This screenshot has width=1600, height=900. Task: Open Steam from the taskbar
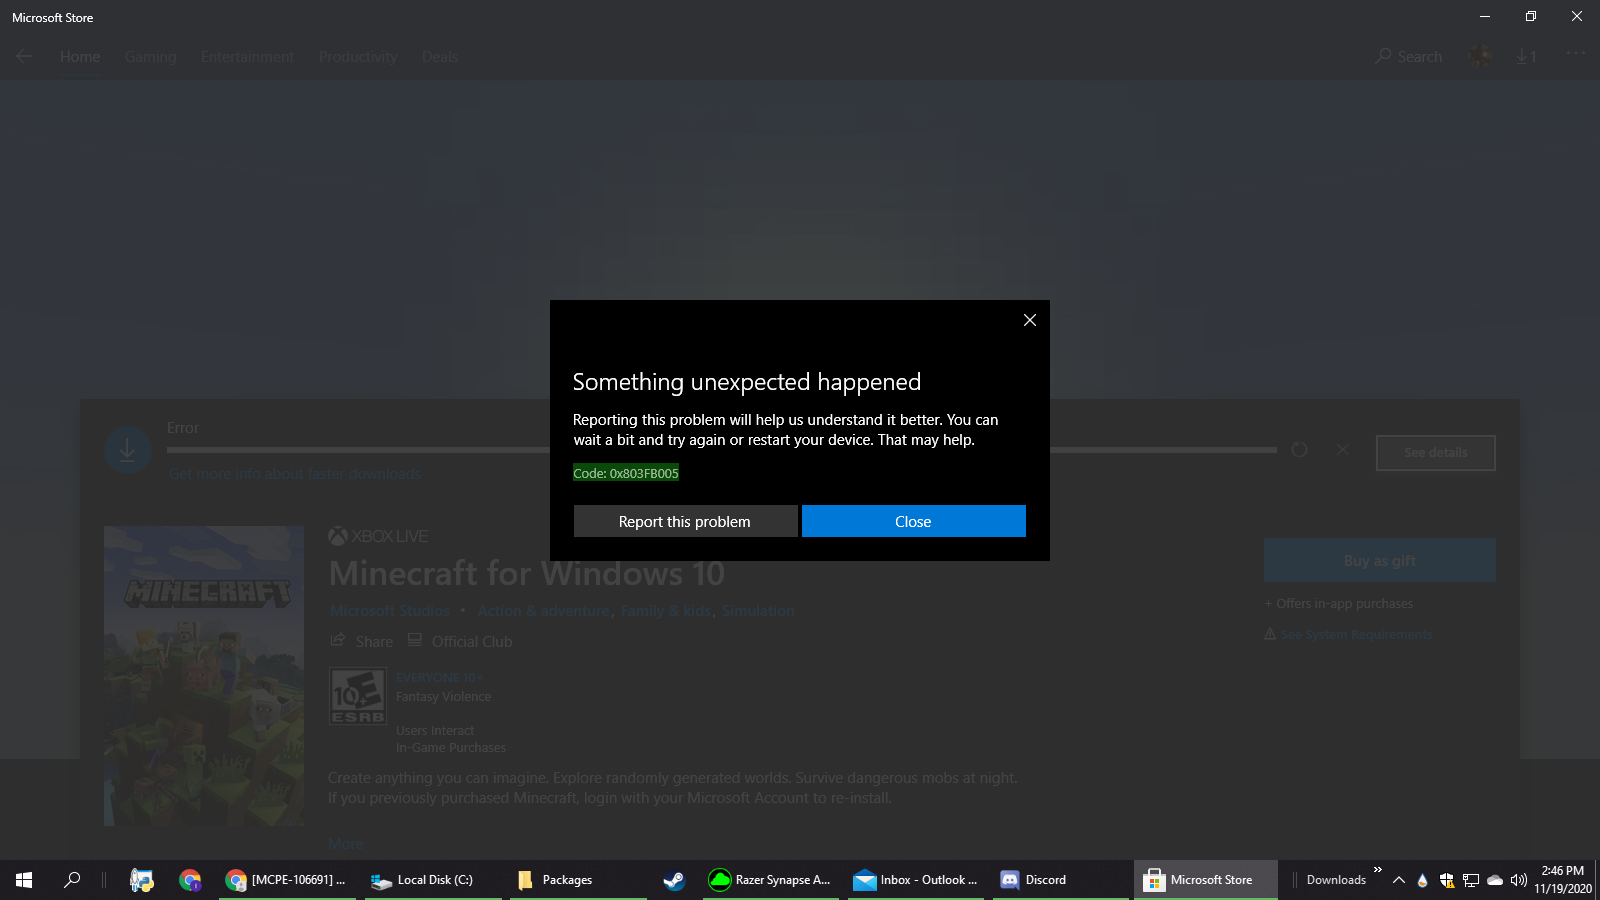click(674, 880)
